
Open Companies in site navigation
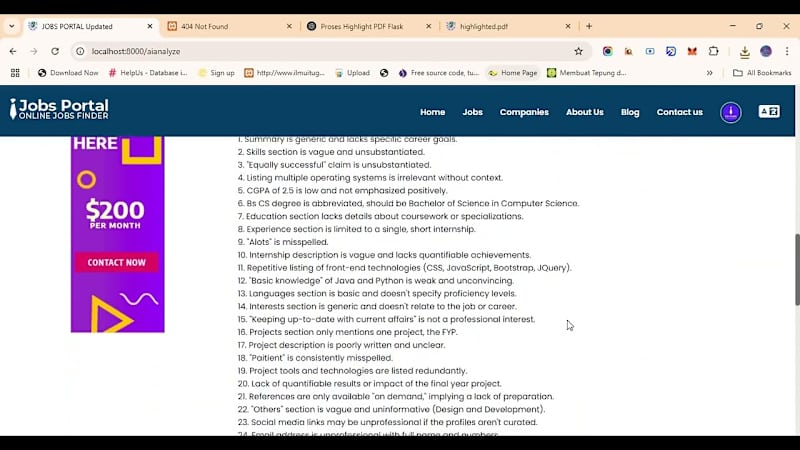coord(524,112)
